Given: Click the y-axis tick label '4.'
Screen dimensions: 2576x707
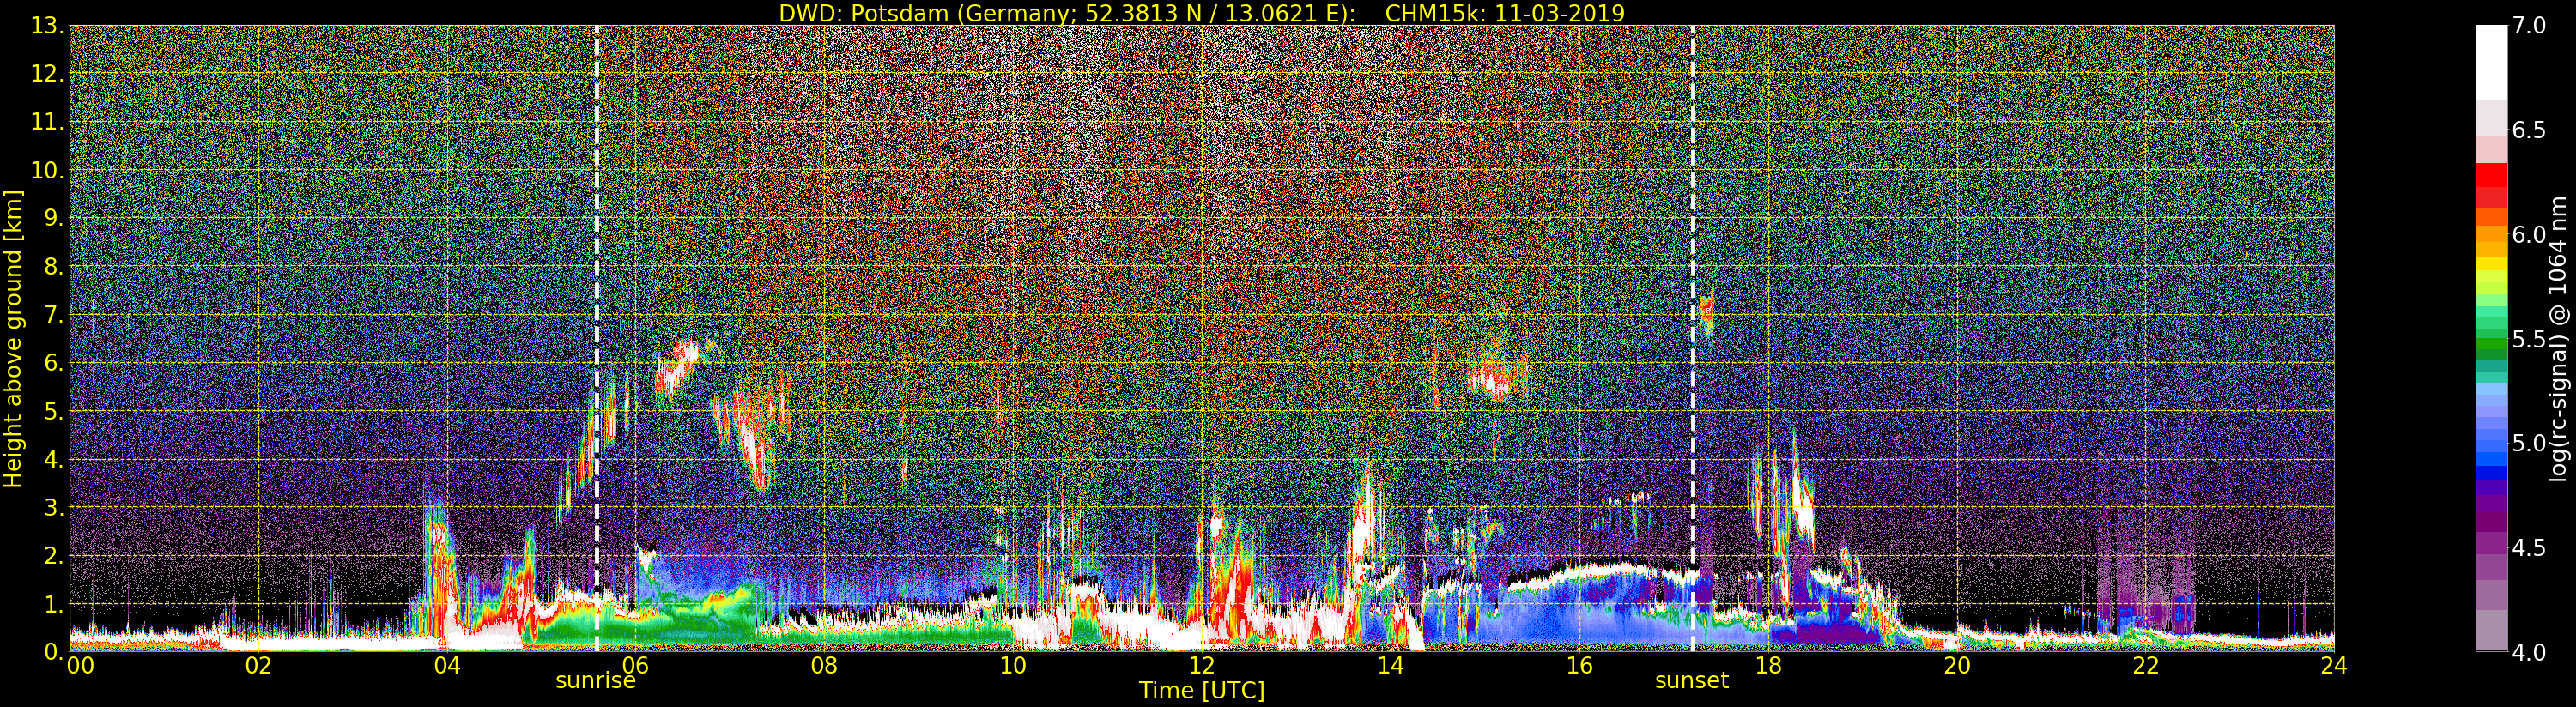Looking at the screenshot, I should pyautogui.click(x=53, y=459).
